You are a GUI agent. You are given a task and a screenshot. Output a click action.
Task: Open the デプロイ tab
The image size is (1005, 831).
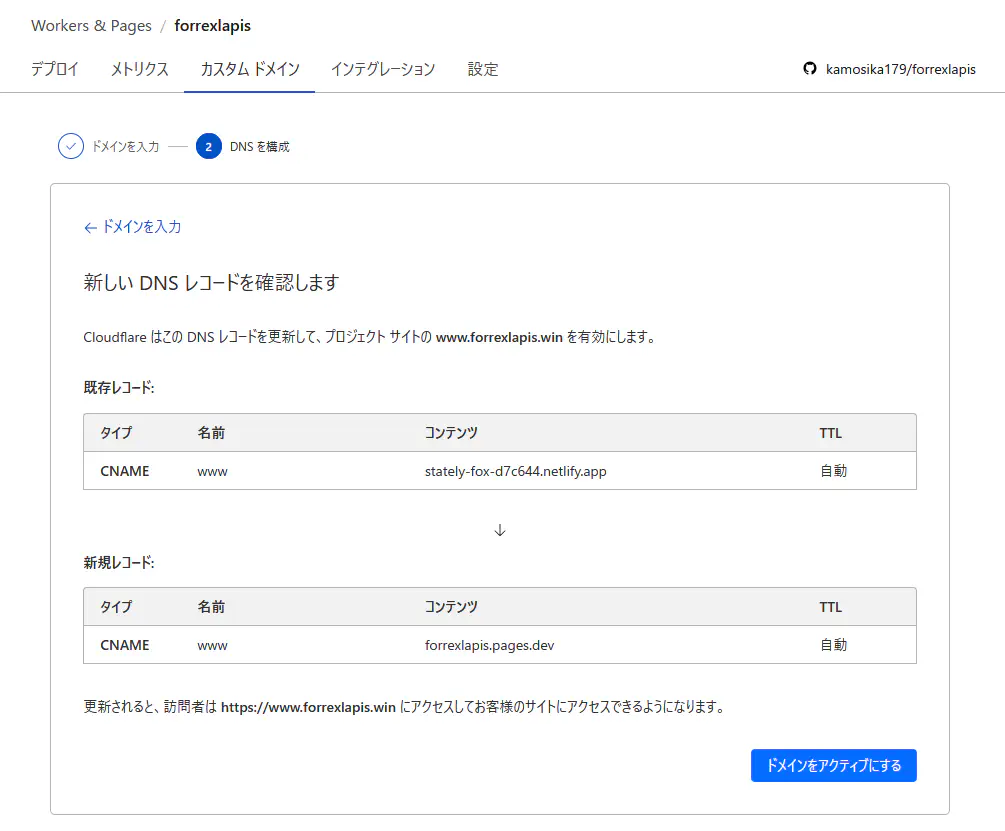[55, 69]
